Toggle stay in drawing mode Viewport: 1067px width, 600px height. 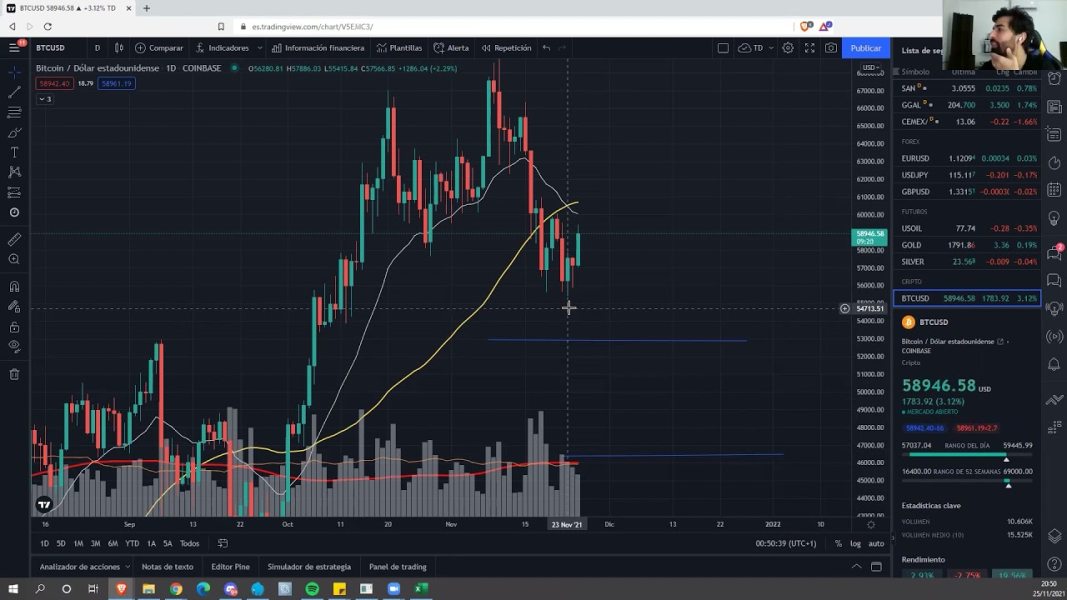click(14, 307)
